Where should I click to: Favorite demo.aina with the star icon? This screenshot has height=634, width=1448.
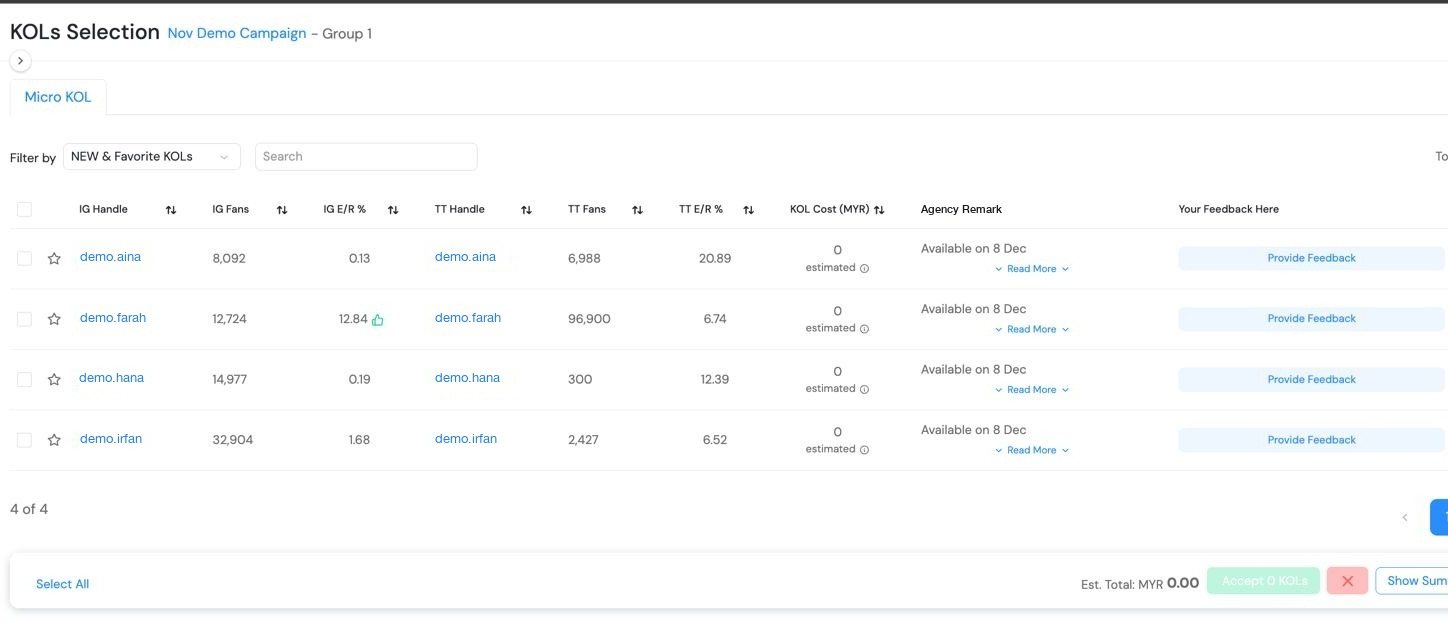coord(54,259)
